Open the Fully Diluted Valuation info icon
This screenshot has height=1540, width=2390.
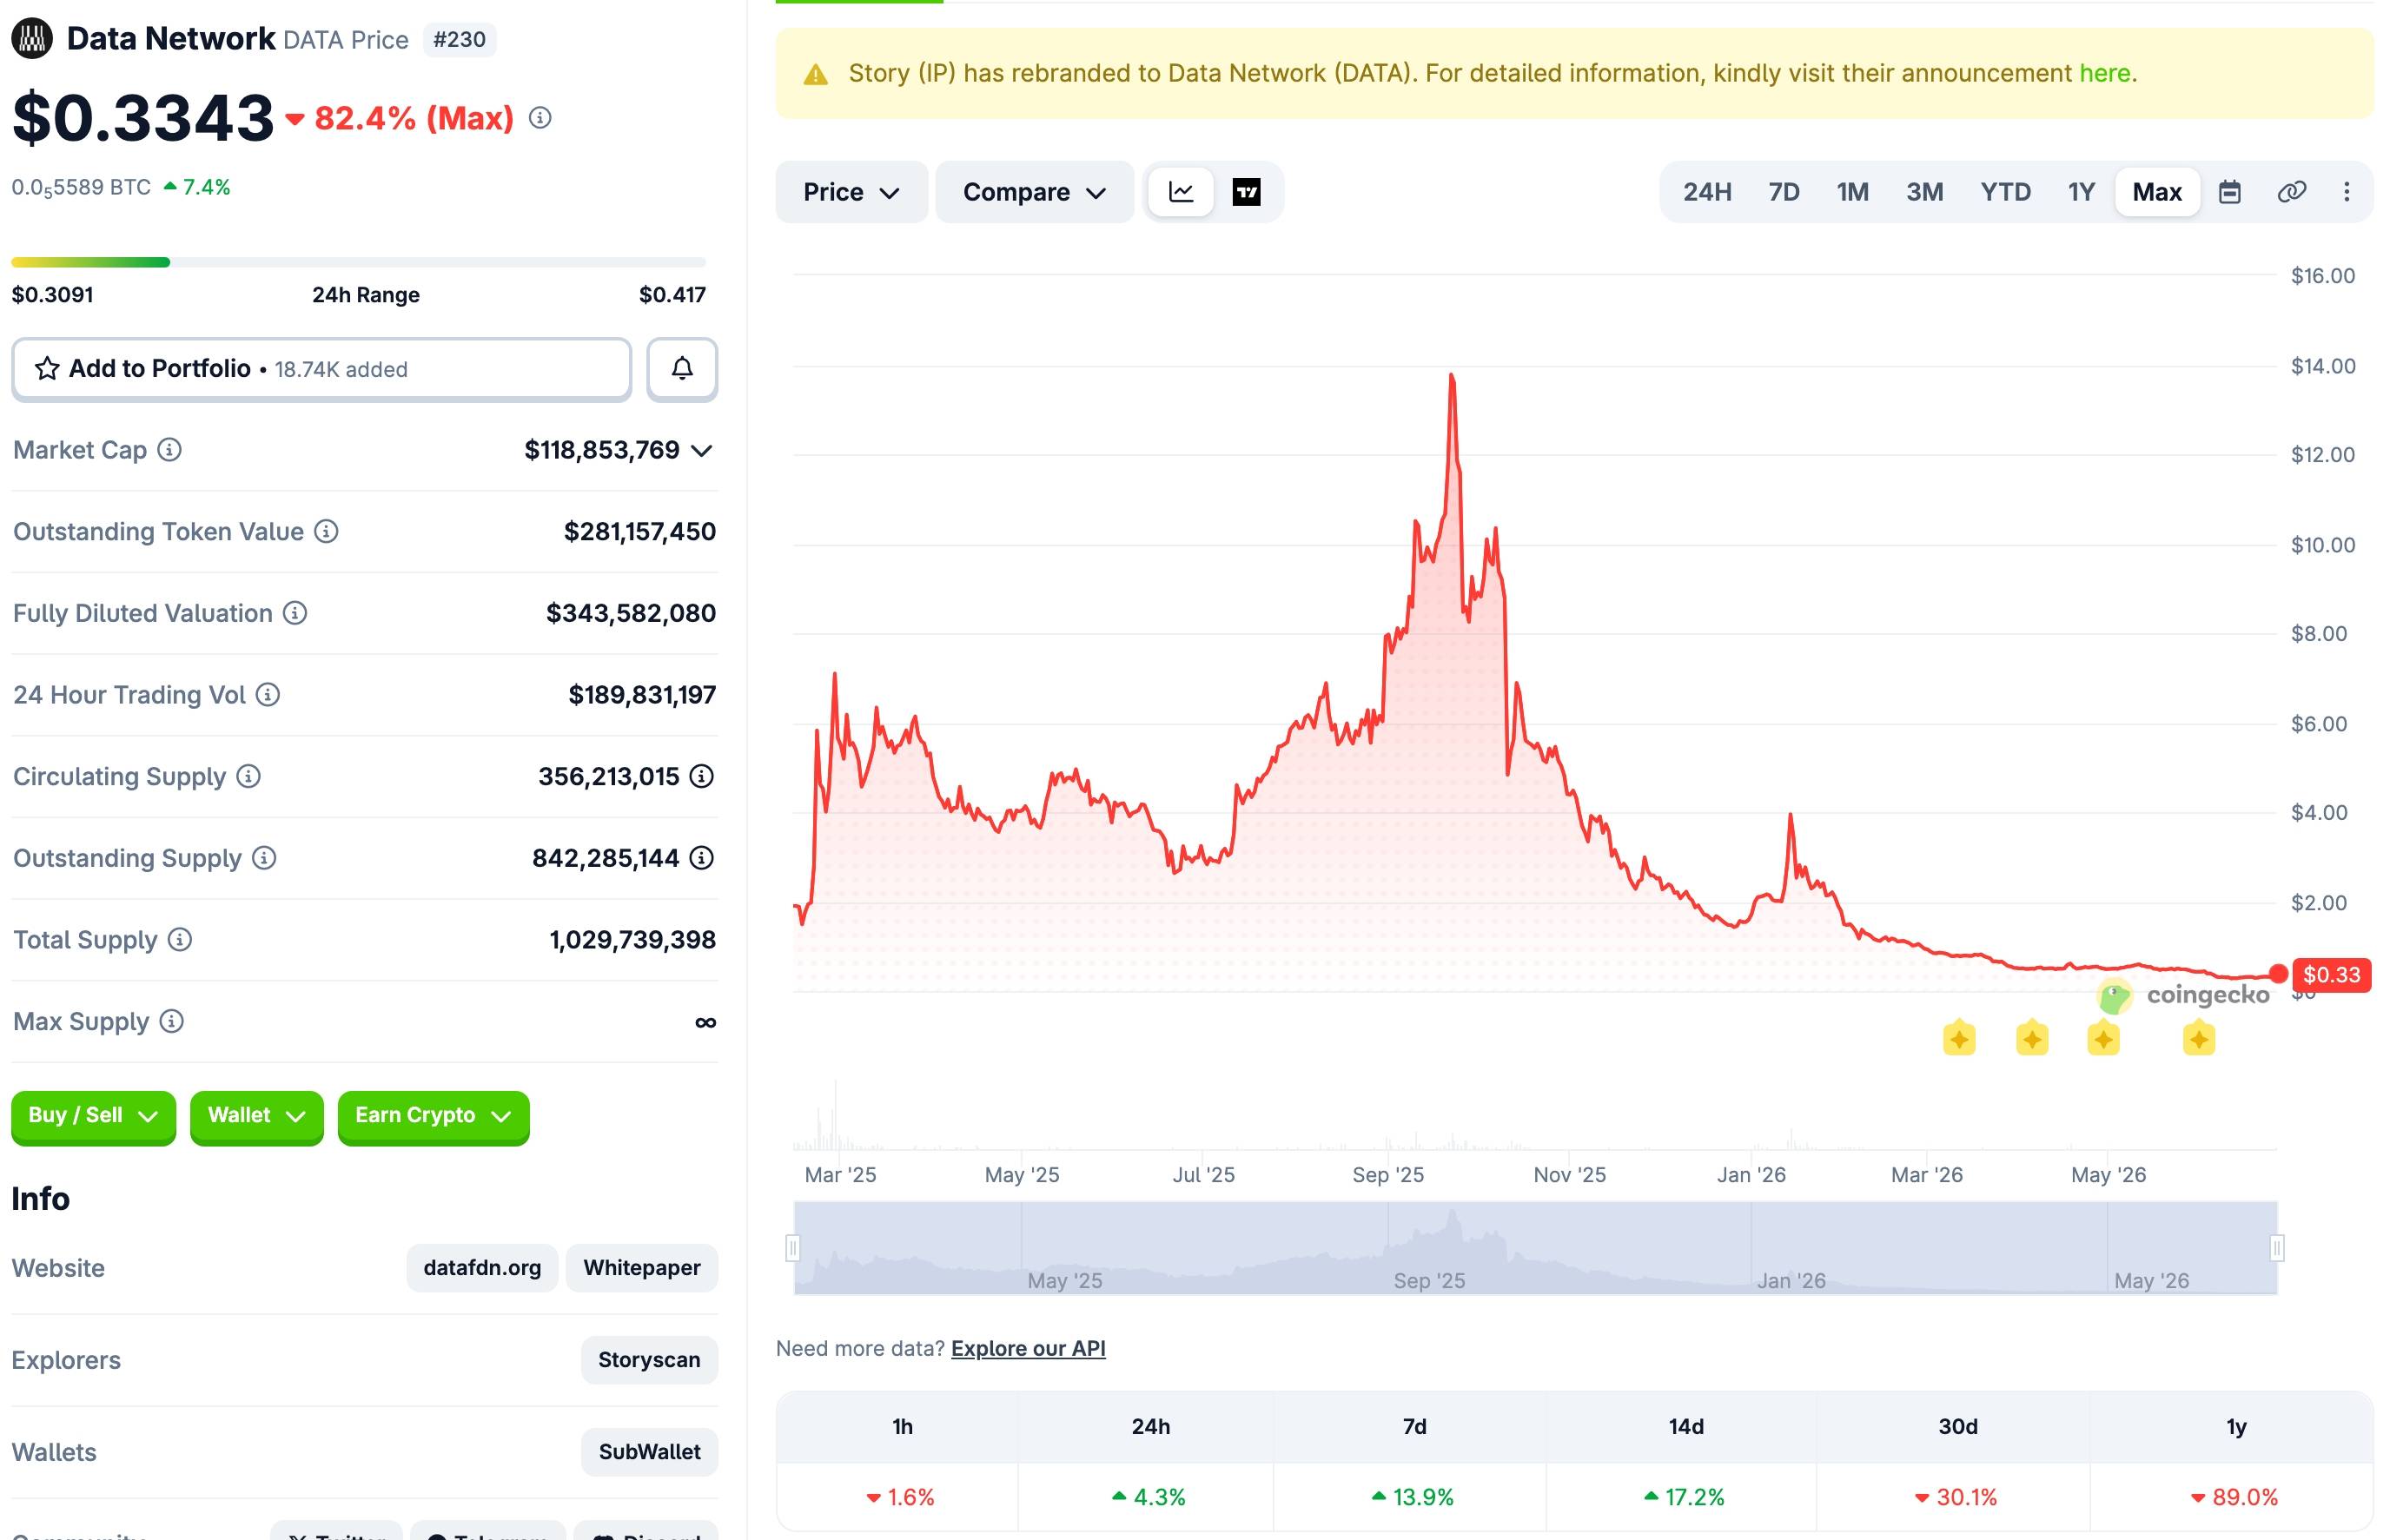(295, 613)
